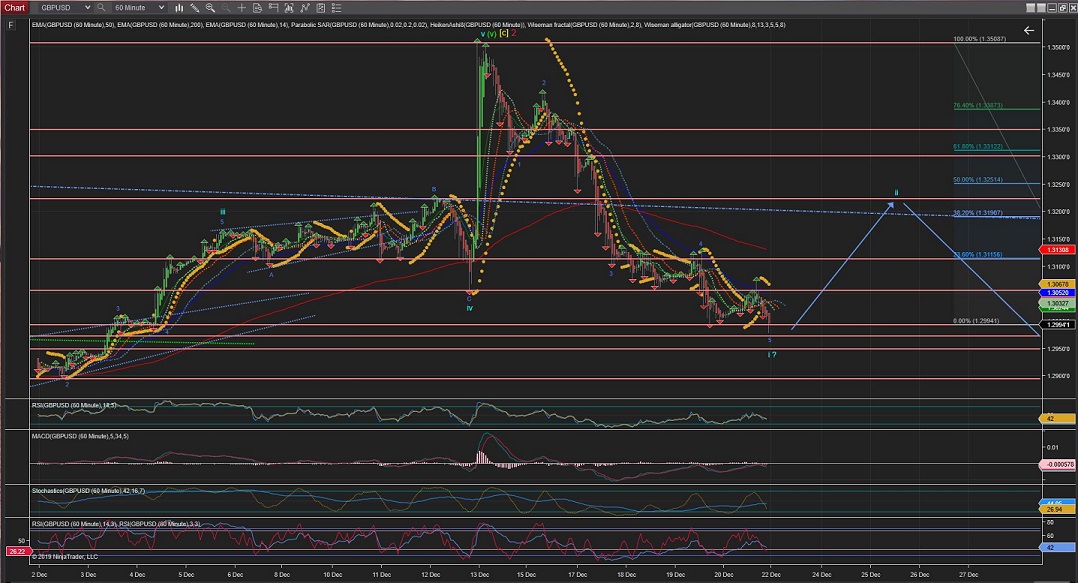Click the RSI(GBPUSD (60 Minute),14,5) label
This screenshot has height=583, width=1078.
coord(74,406)
